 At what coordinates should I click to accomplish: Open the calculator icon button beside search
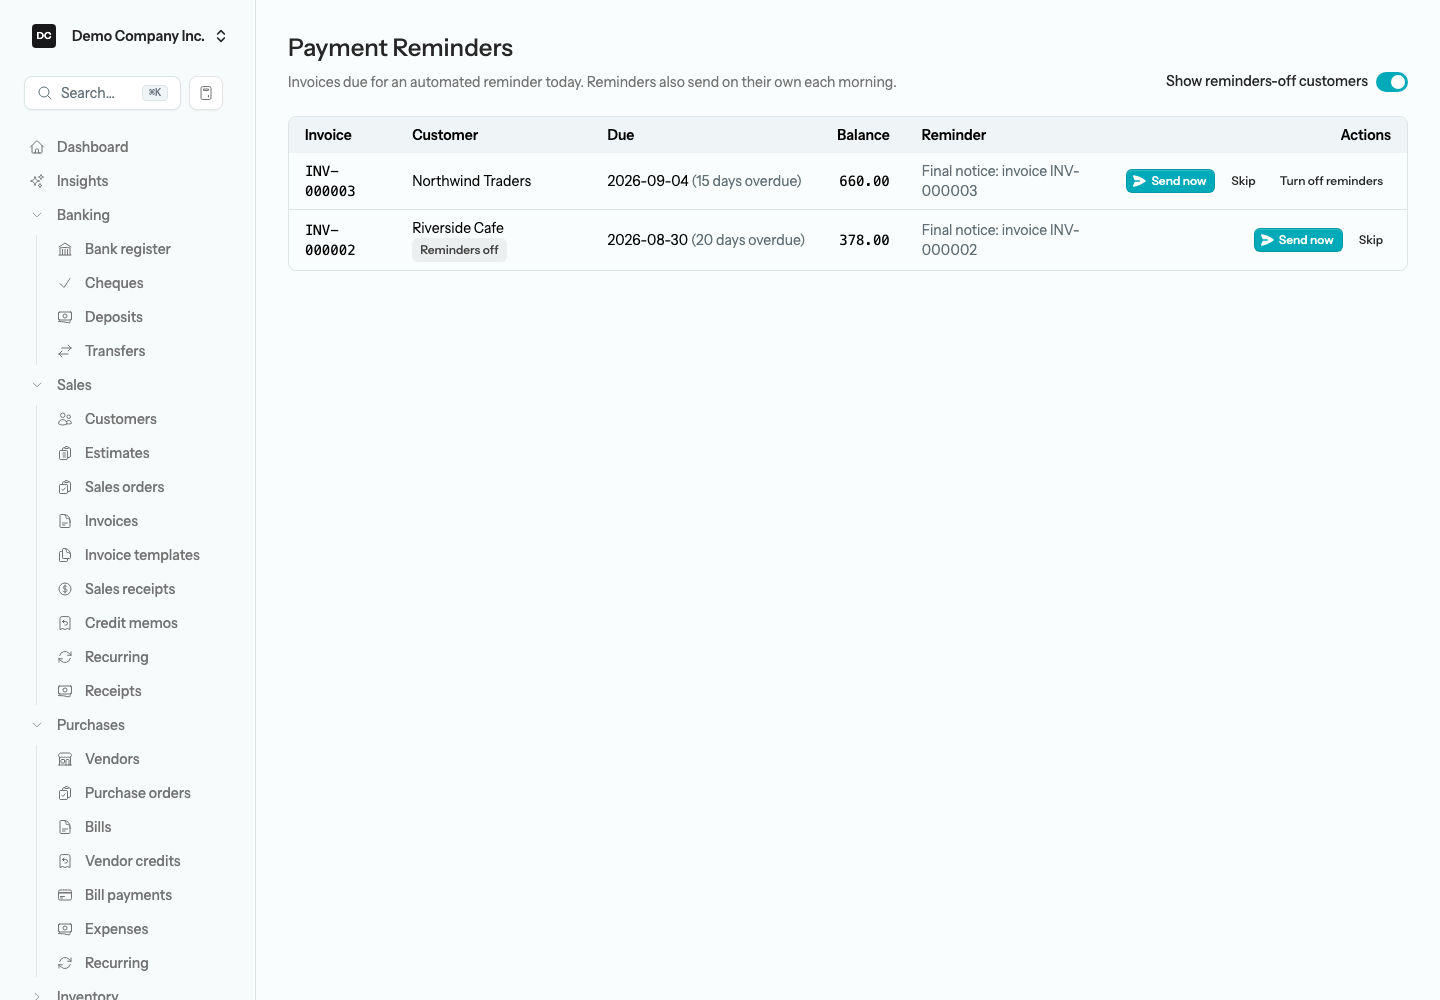coord(206,93)
